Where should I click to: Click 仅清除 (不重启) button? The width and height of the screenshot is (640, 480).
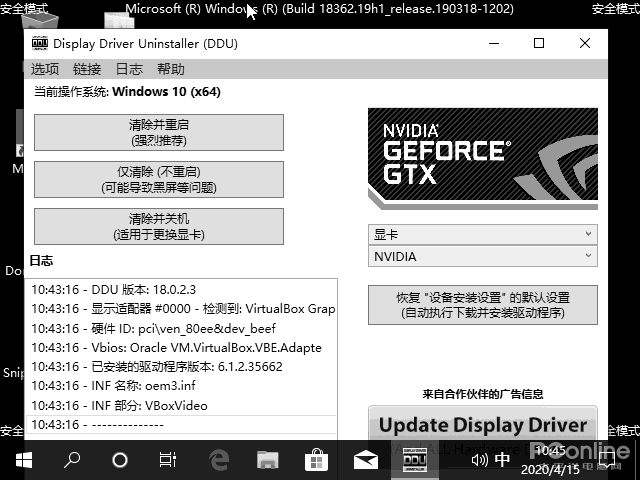(159, 180)
